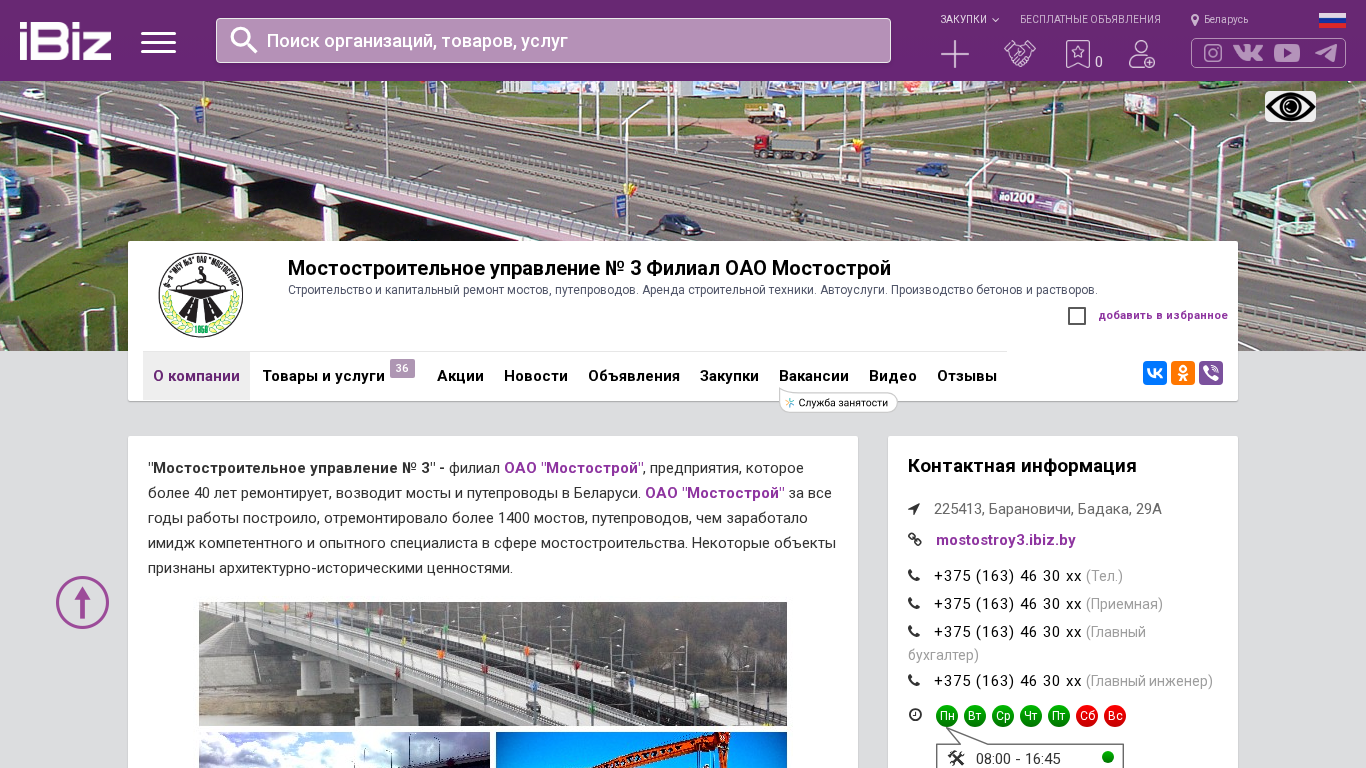Switch to the Новости tab
The height and width of the screenshot is (768, 1366).
pyautogui.click(x=536, y=376)
